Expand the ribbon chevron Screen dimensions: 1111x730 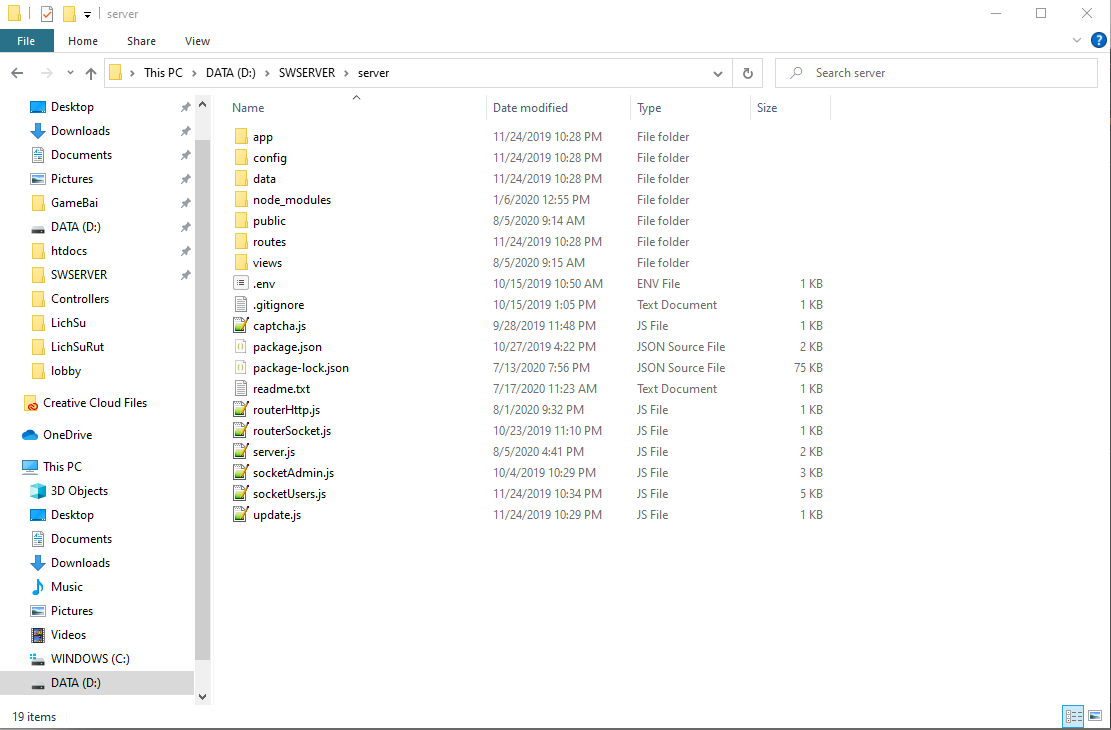pyautogui.click(x=1077, y=40)
